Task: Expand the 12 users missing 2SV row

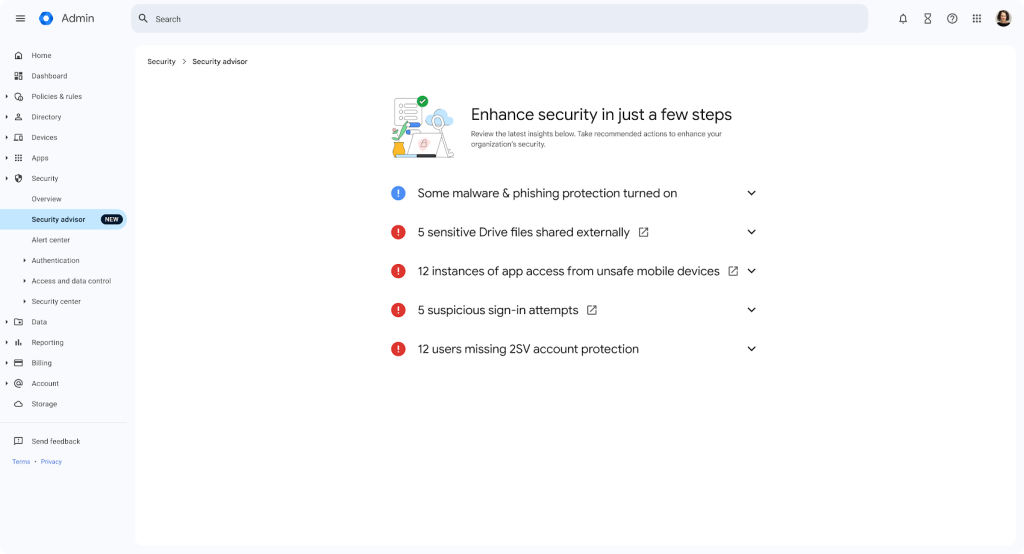Action: tap(752, 349)
